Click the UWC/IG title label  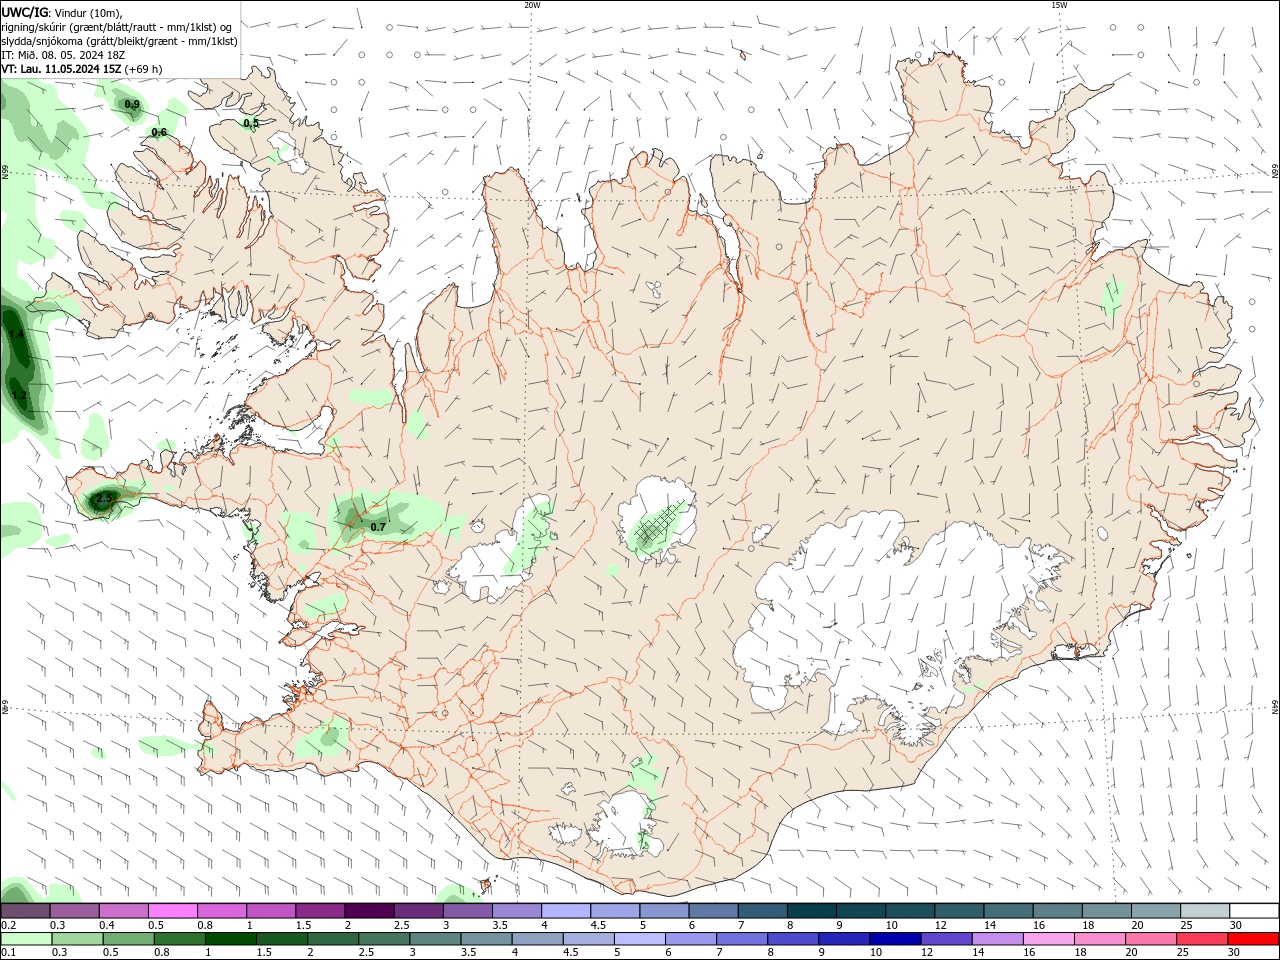(25, 12)
